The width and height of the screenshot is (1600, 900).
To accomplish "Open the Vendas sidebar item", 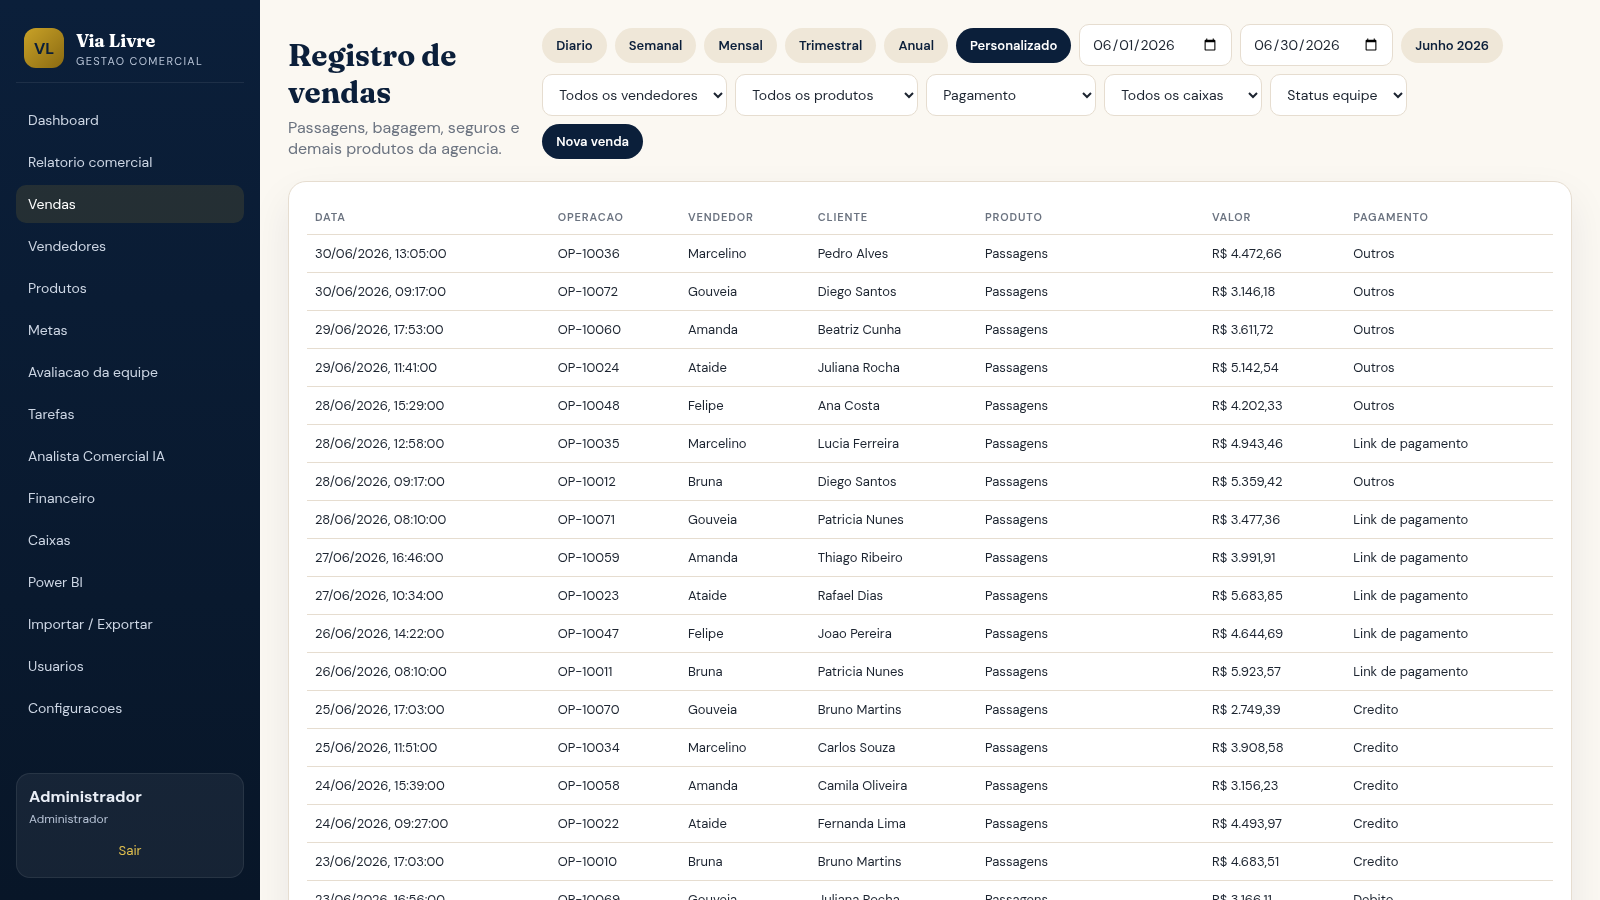I will point(130,204).
